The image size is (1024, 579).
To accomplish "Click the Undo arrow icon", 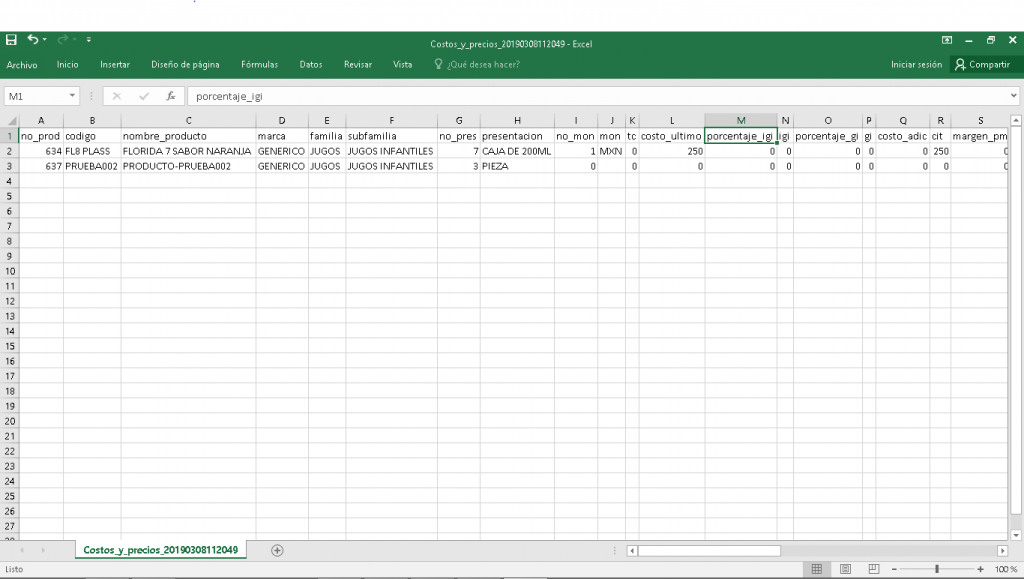I will click(32, 40).
